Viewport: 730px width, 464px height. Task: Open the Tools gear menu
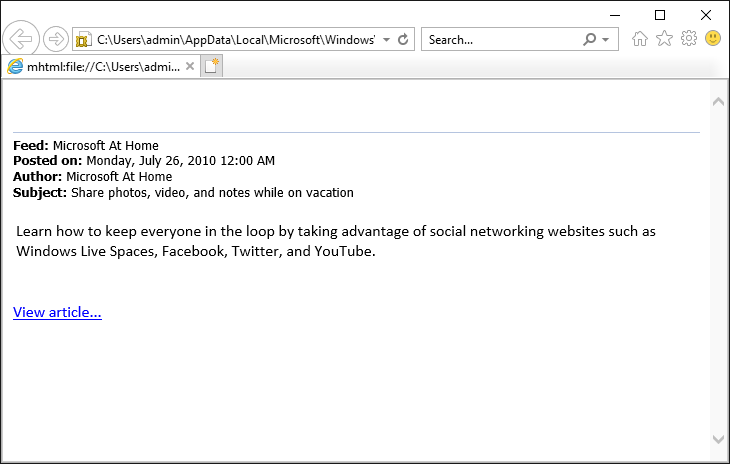(688, 39)
